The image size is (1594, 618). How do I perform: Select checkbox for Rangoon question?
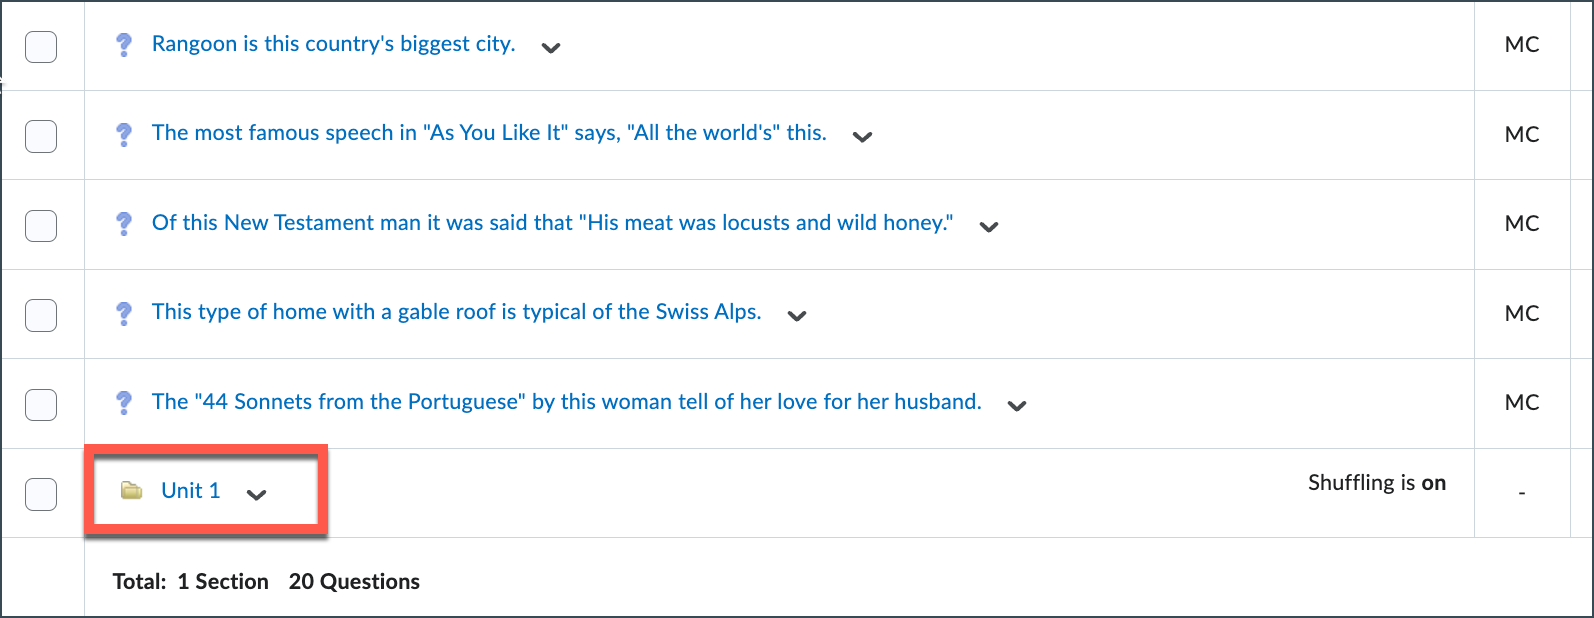pos(41,46)
